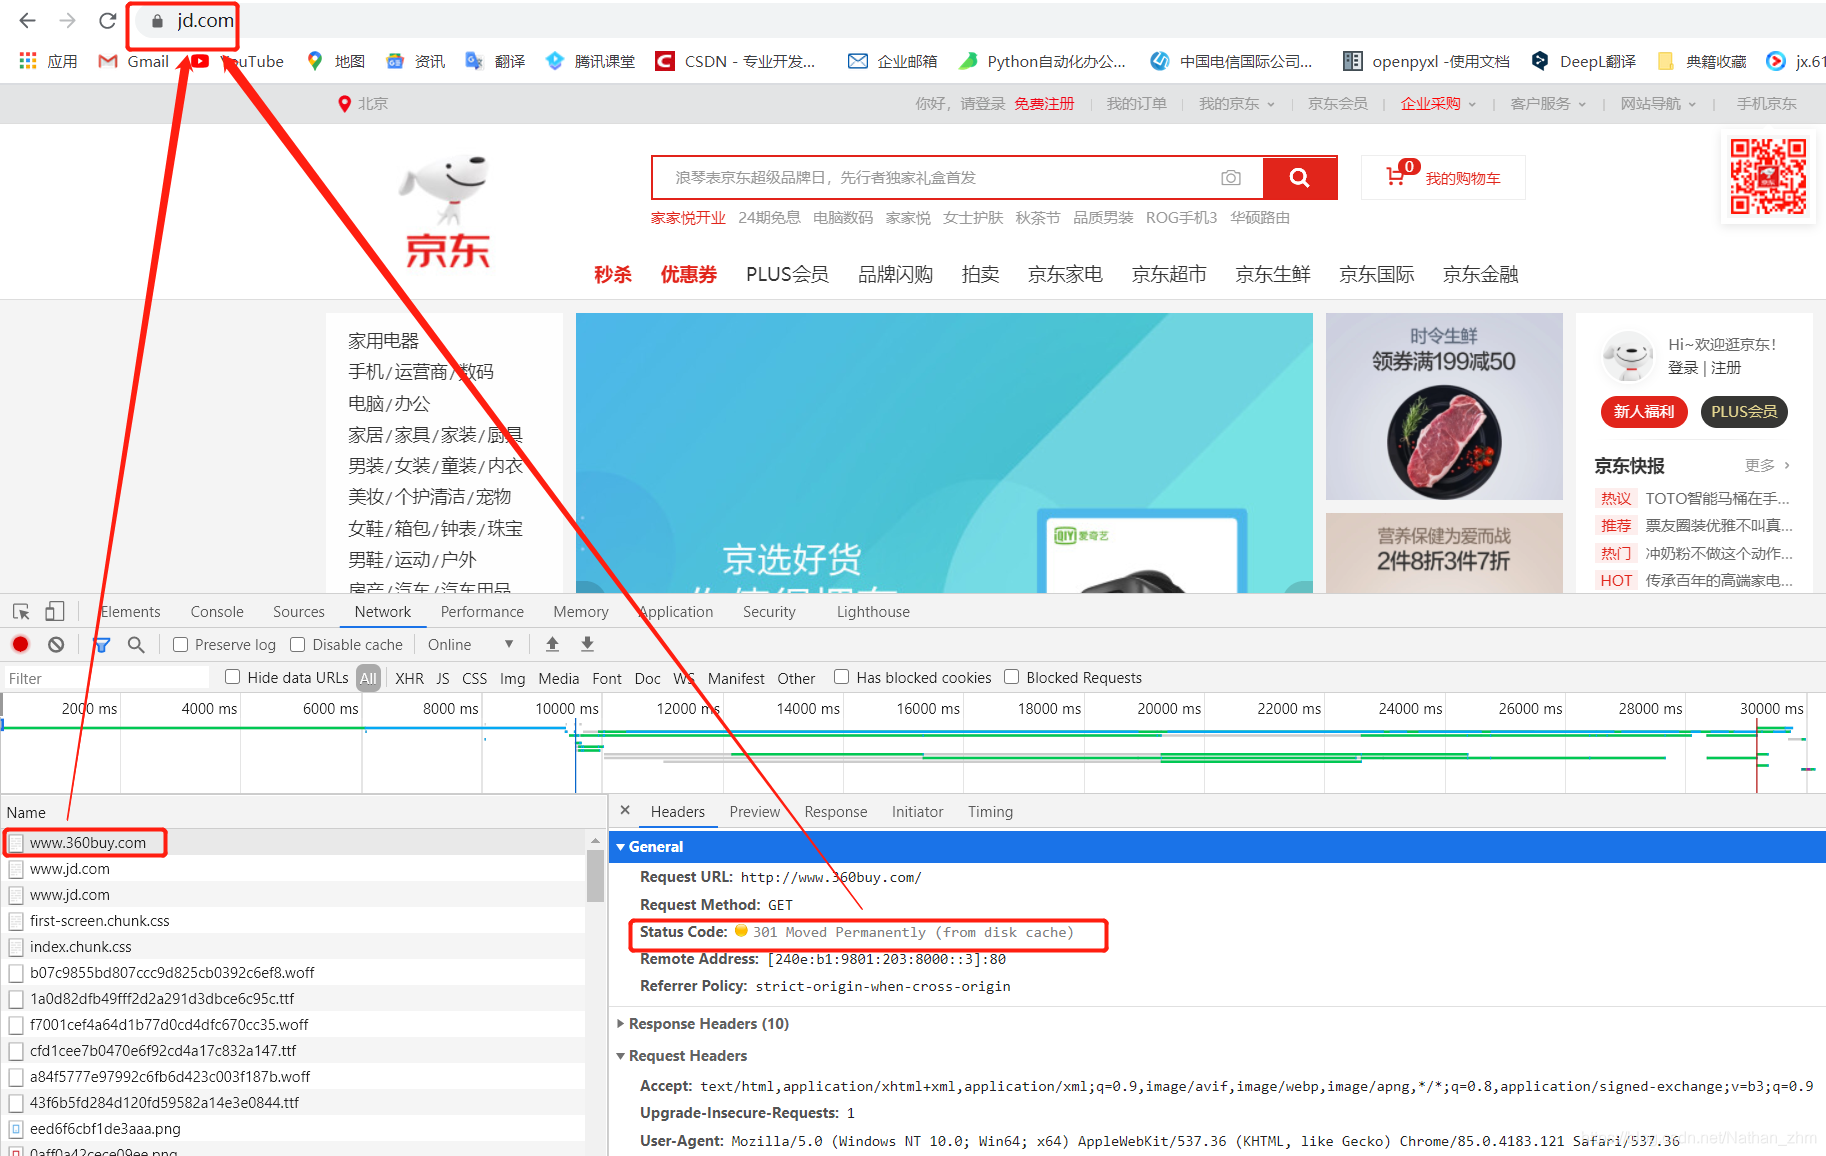
Task: Stop recording network log red button
Action: [21, 644]
